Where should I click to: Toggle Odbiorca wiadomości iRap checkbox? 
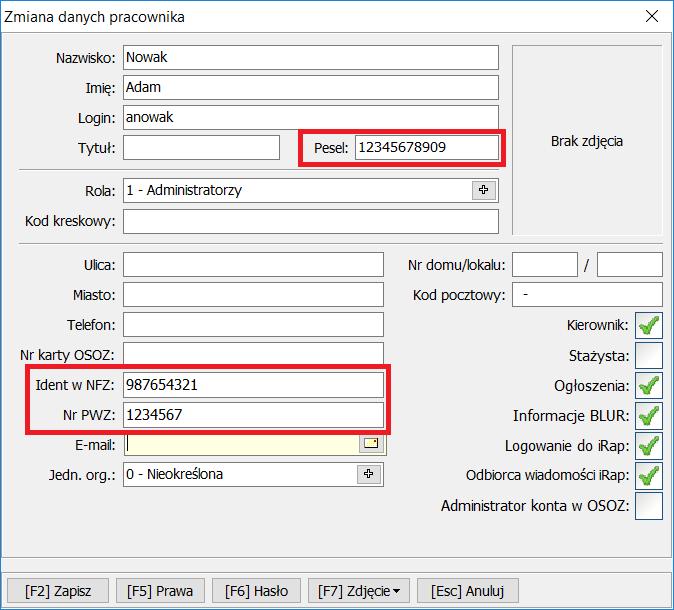(x=649, y=476)
